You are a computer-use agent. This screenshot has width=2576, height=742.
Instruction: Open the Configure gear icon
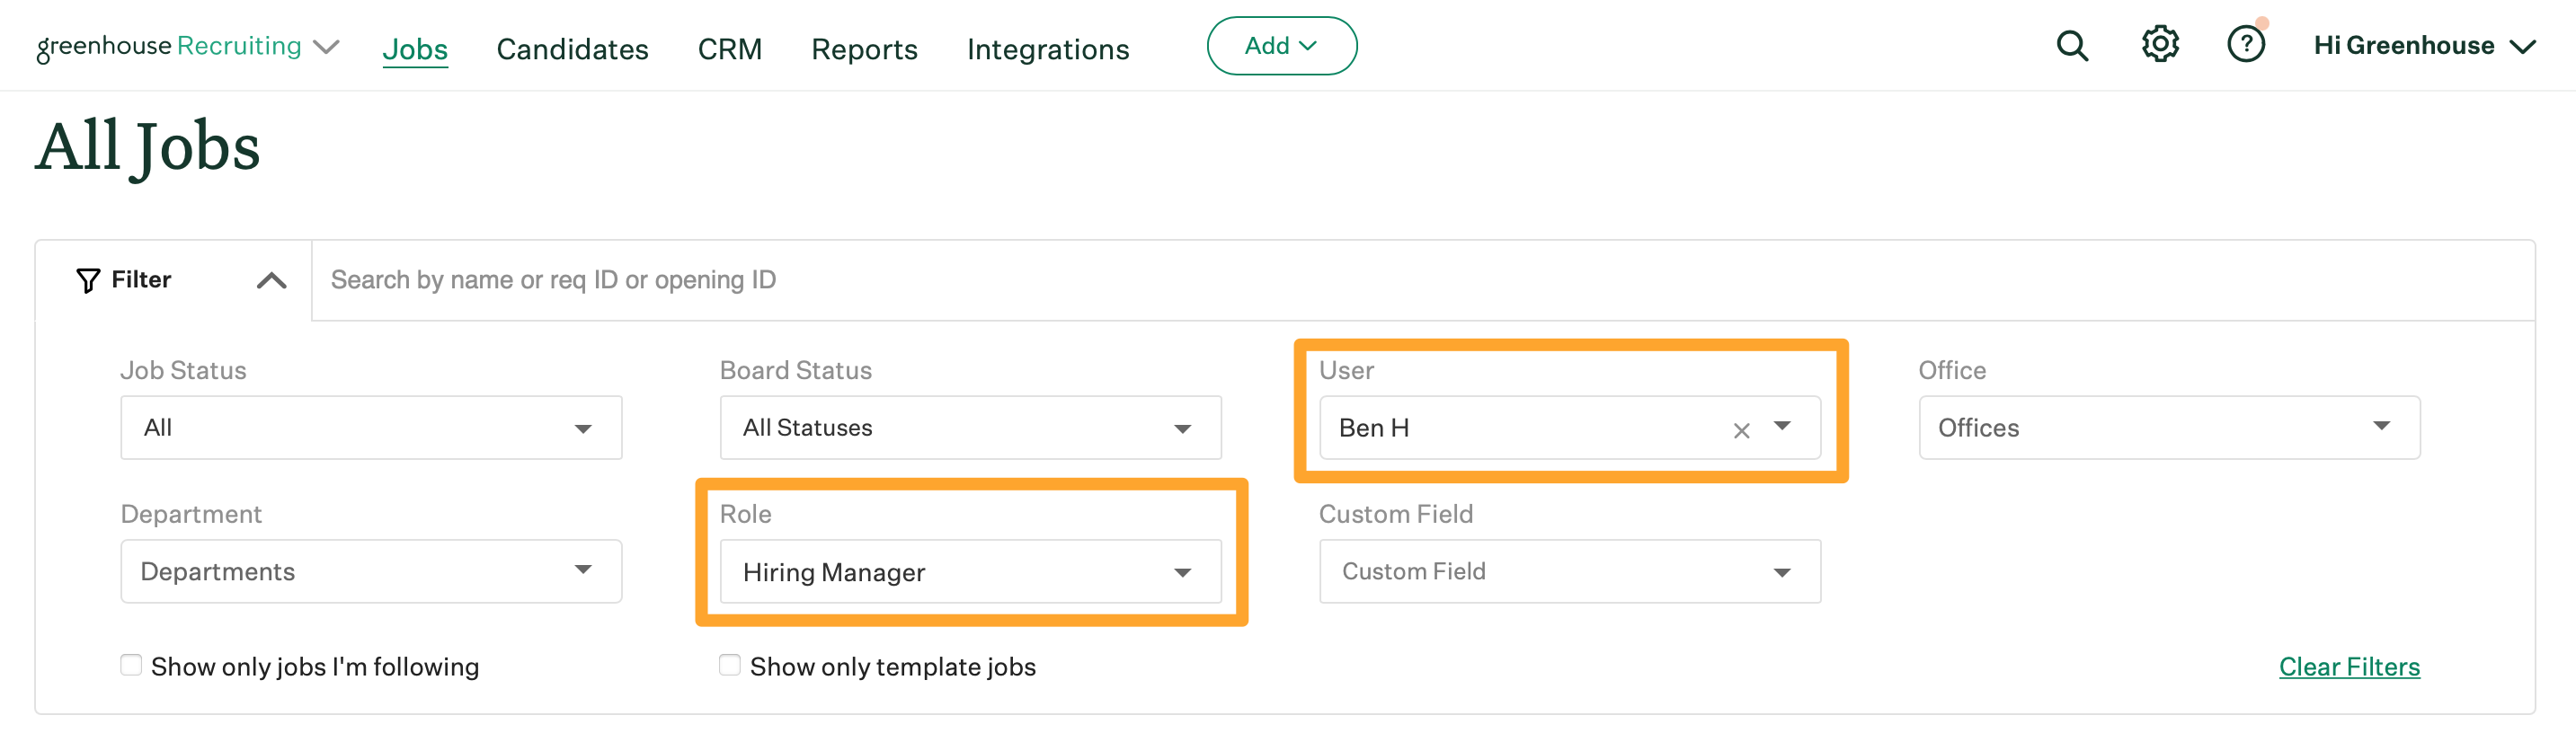(x=2160, y=45)
